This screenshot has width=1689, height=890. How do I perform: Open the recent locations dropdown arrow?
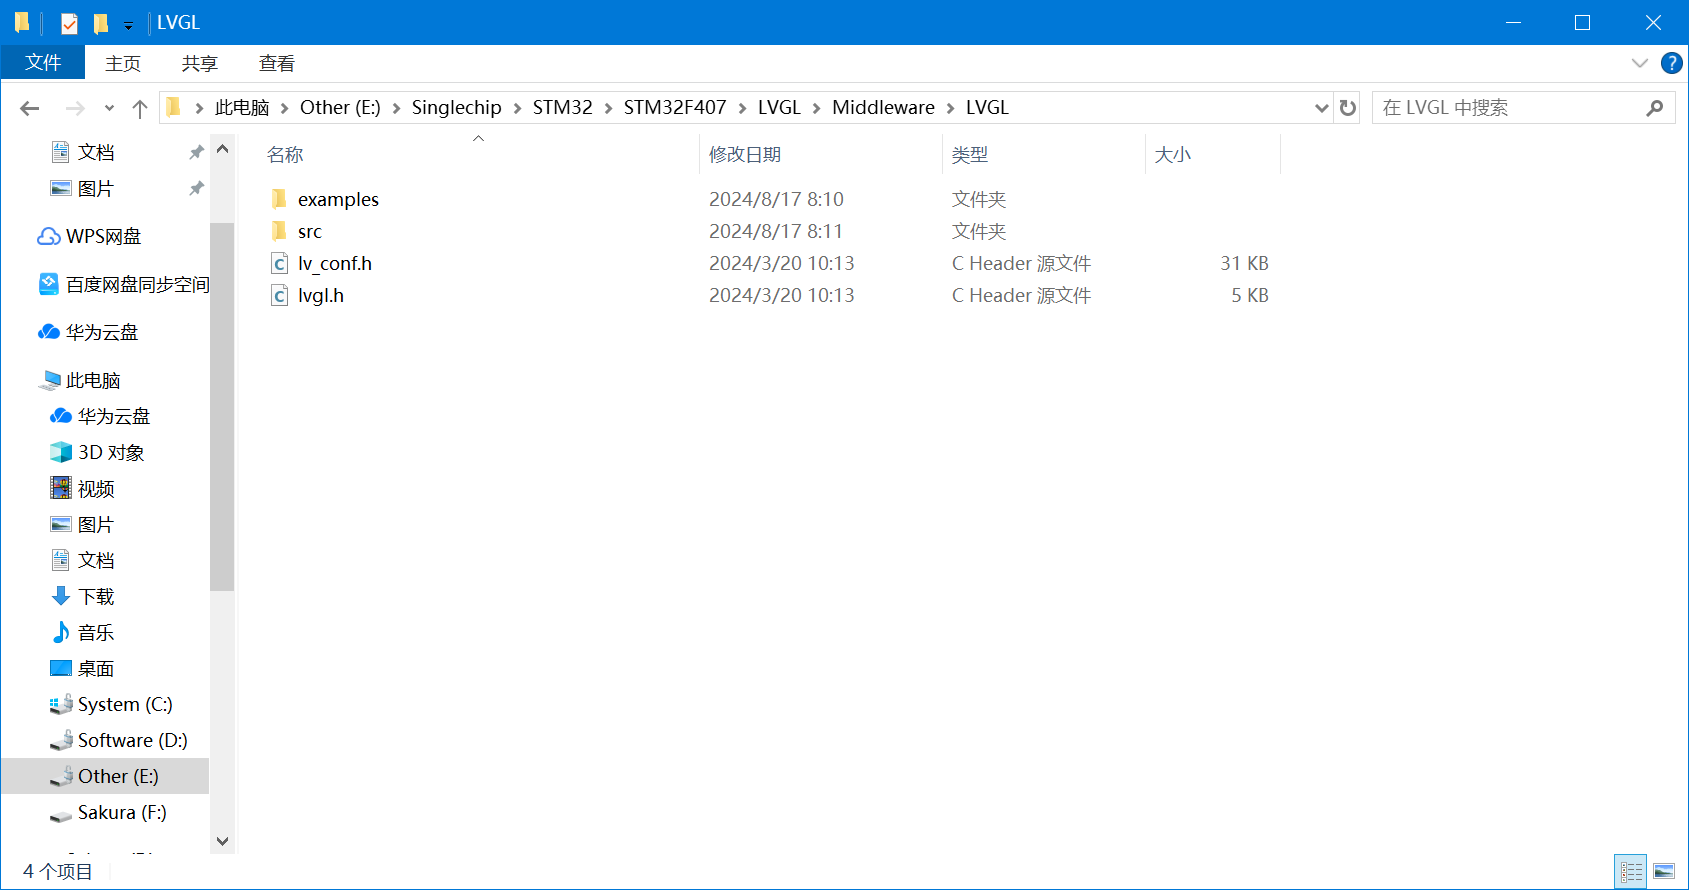(109, 108)
